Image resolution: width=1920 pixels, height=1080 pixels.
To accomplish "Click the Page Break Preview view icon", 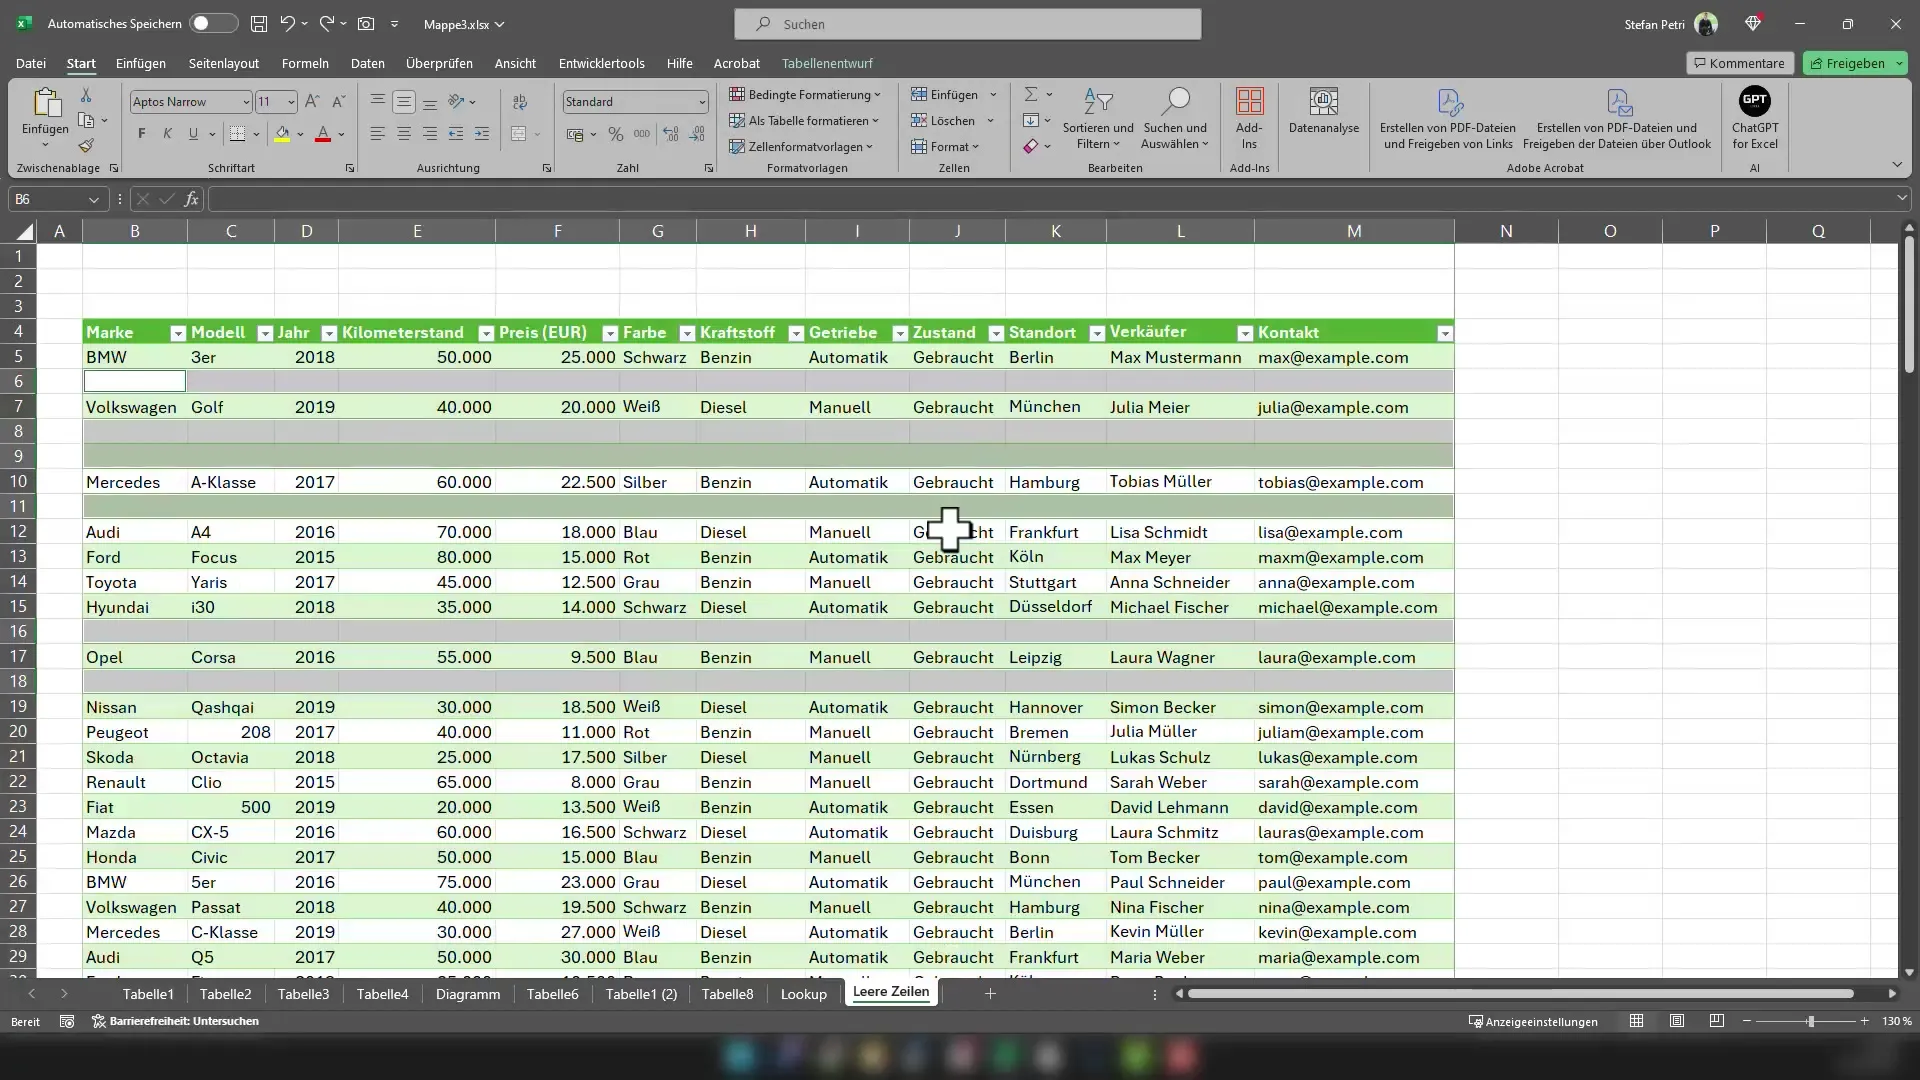I will [x=1717, y=1021].
